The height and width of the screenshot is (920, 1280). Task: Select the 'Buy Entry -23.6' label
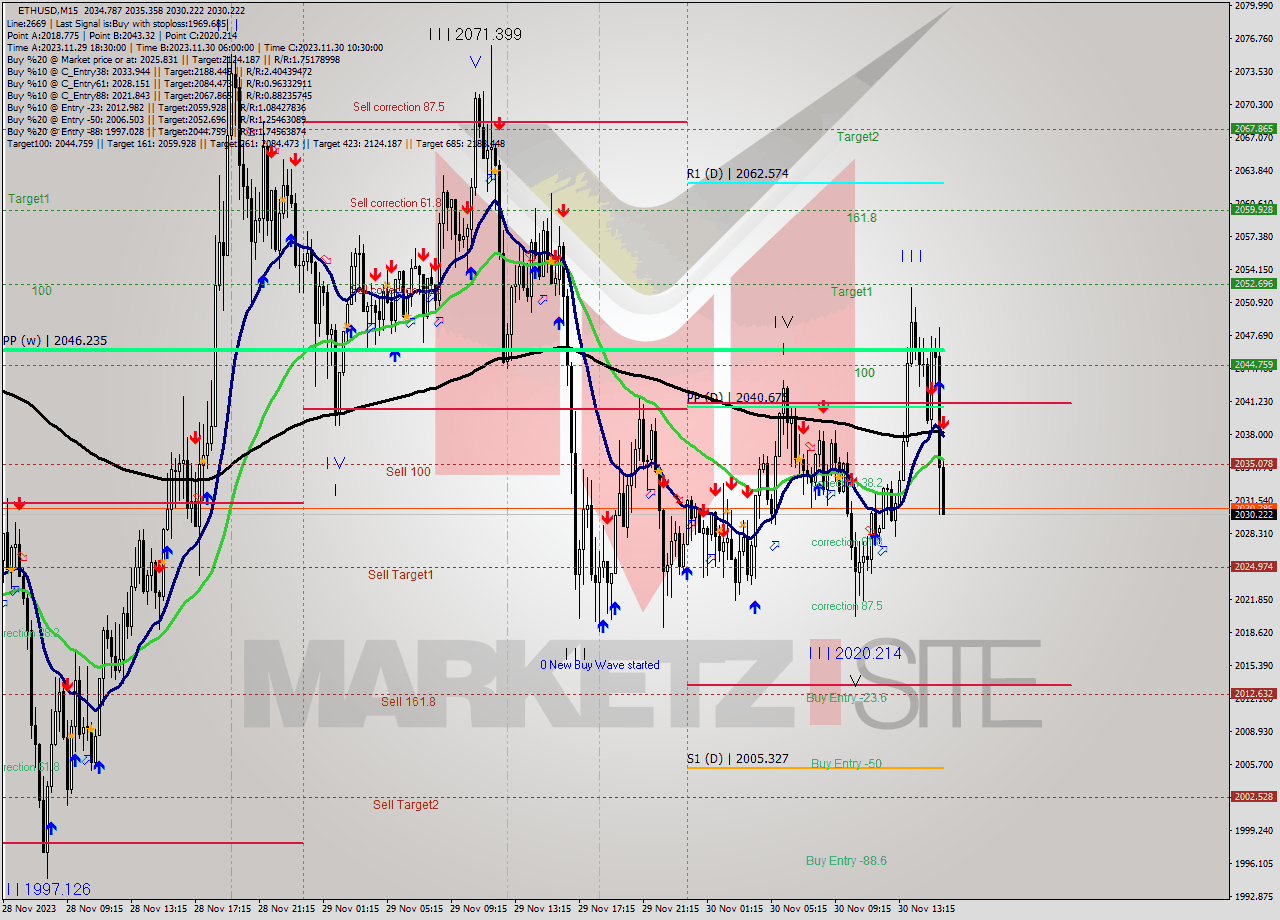point(846,698)
